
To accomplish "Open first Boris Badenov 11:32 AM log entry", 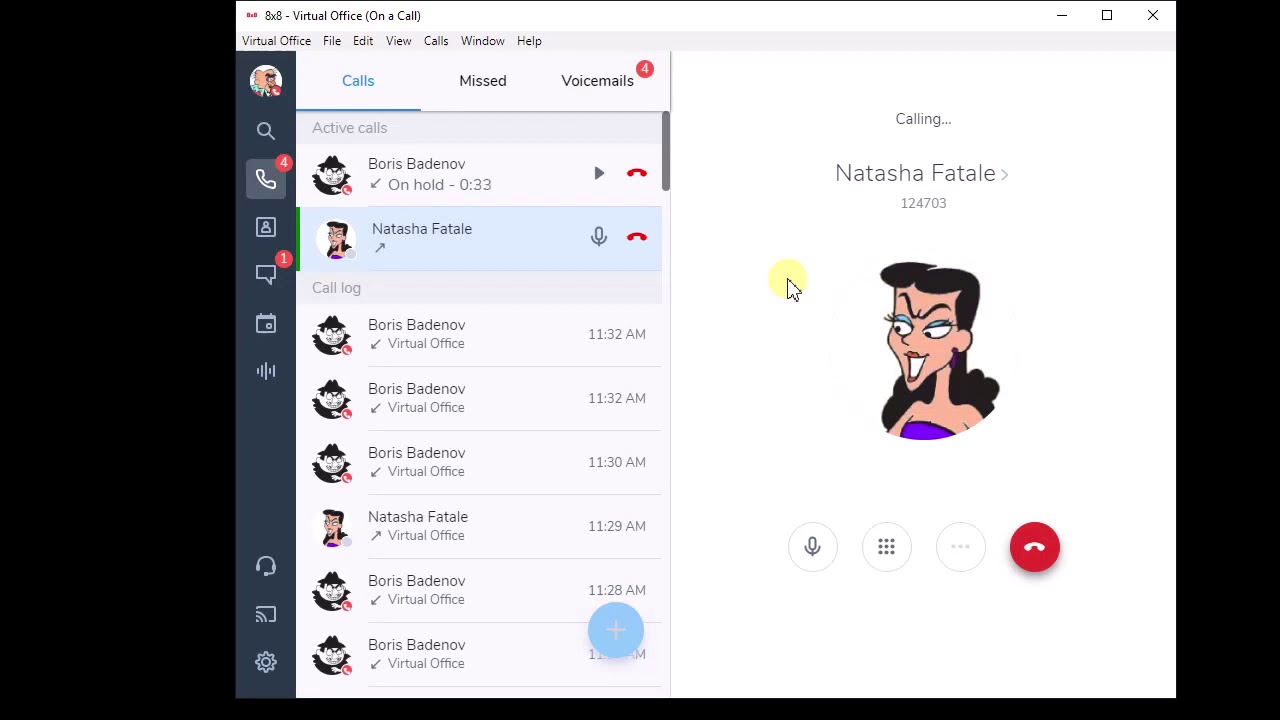I will coord(479,334).
